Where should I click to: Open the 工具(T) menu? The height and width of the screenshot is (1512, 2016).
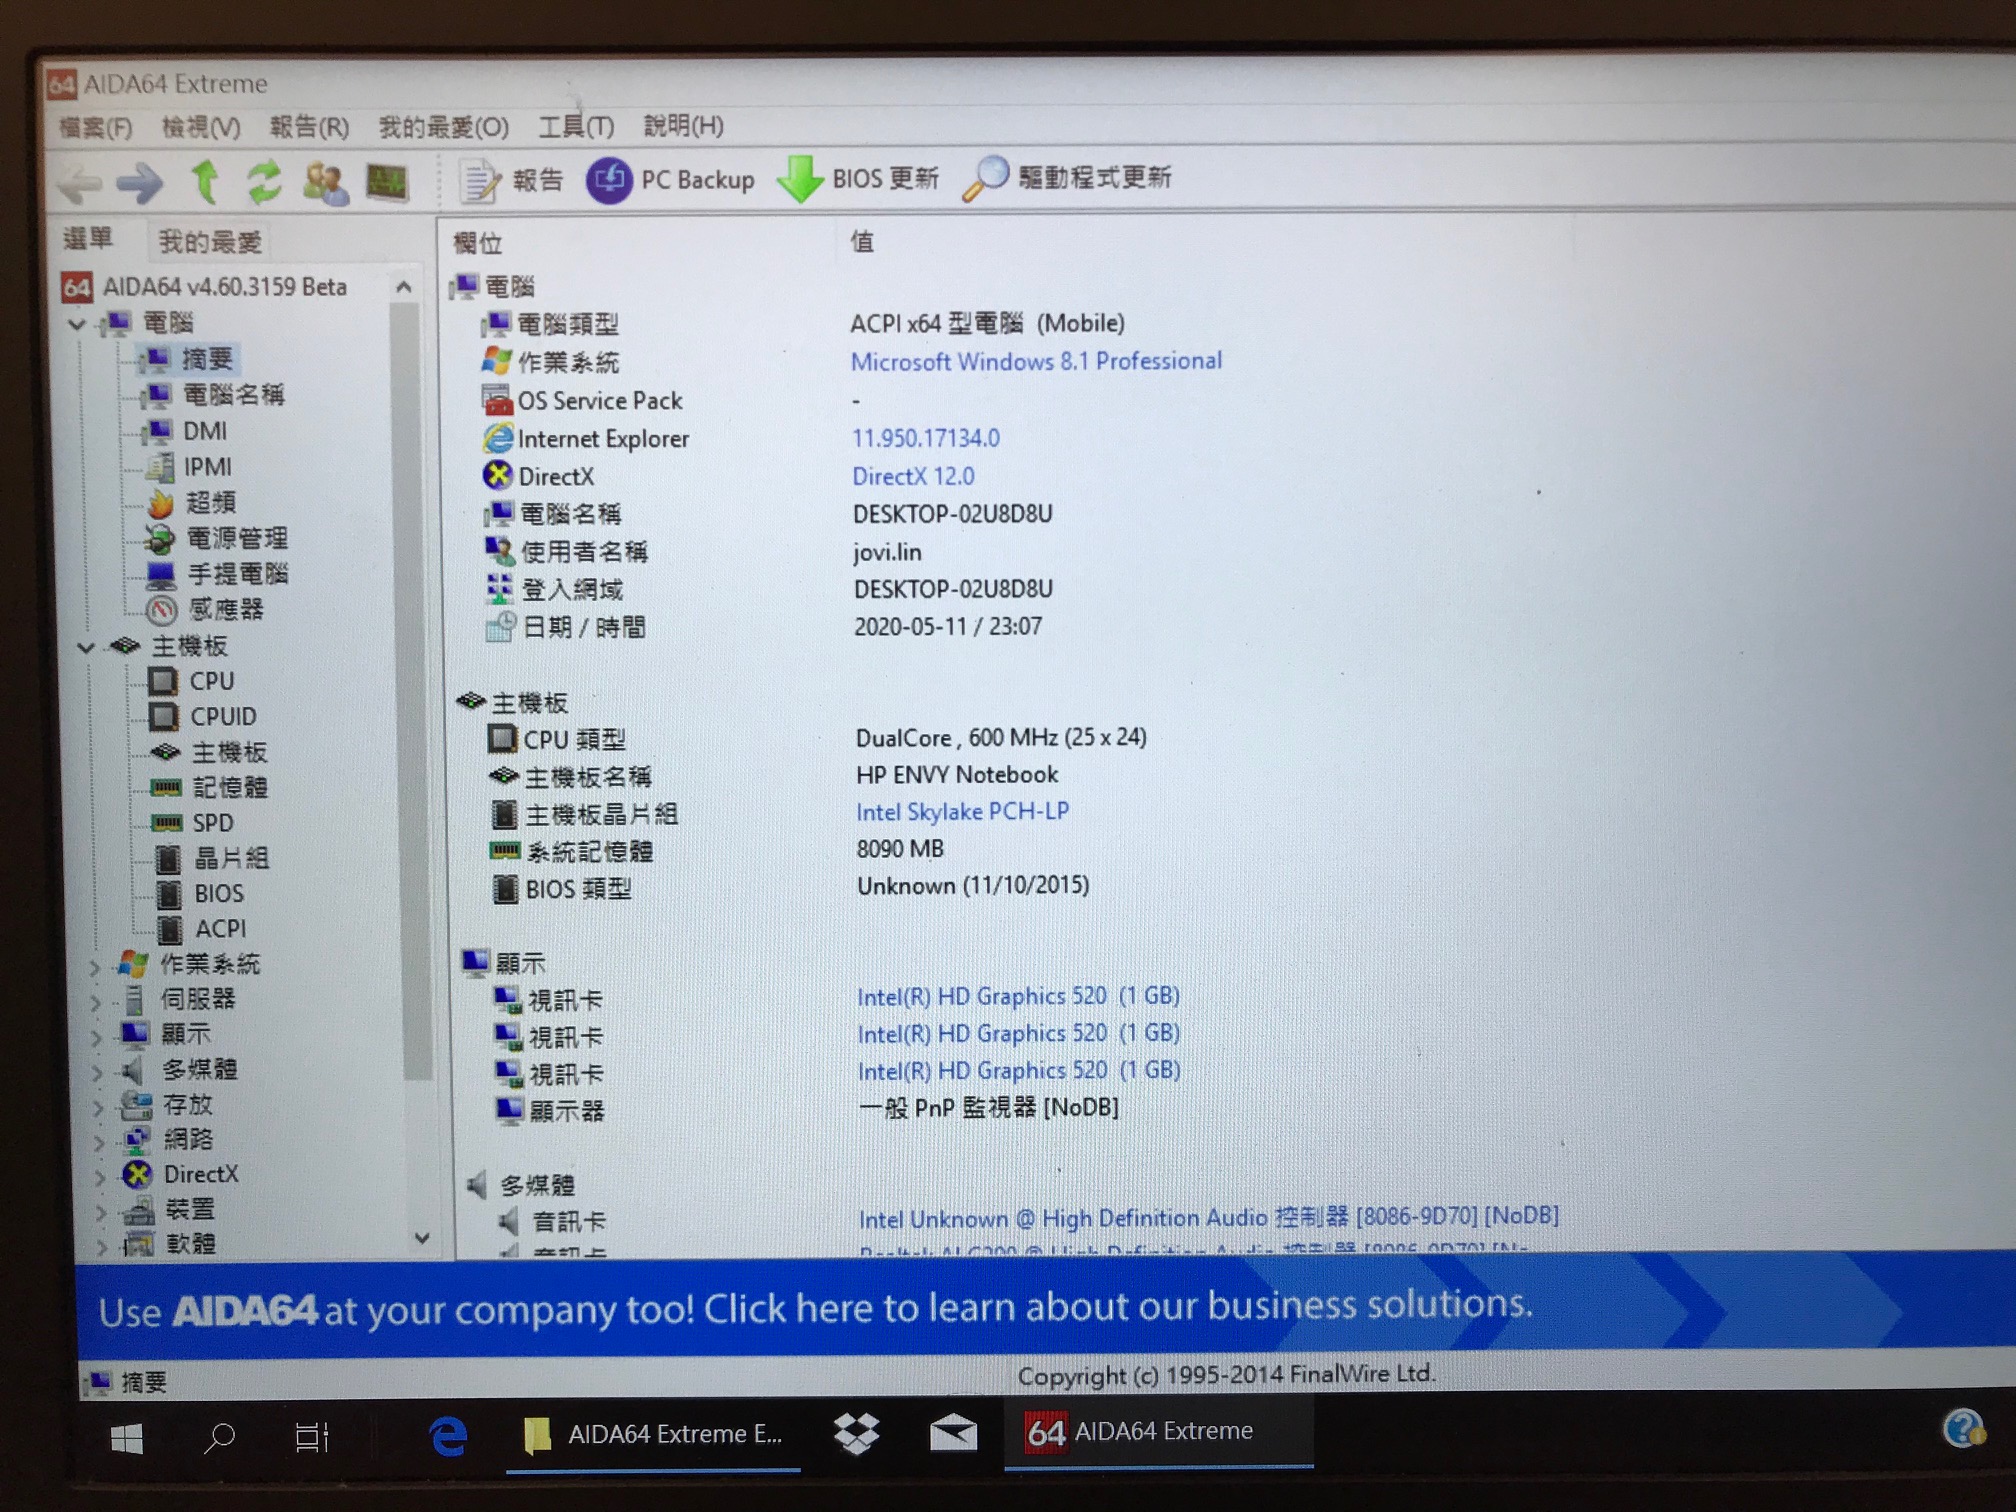point(576,126)
